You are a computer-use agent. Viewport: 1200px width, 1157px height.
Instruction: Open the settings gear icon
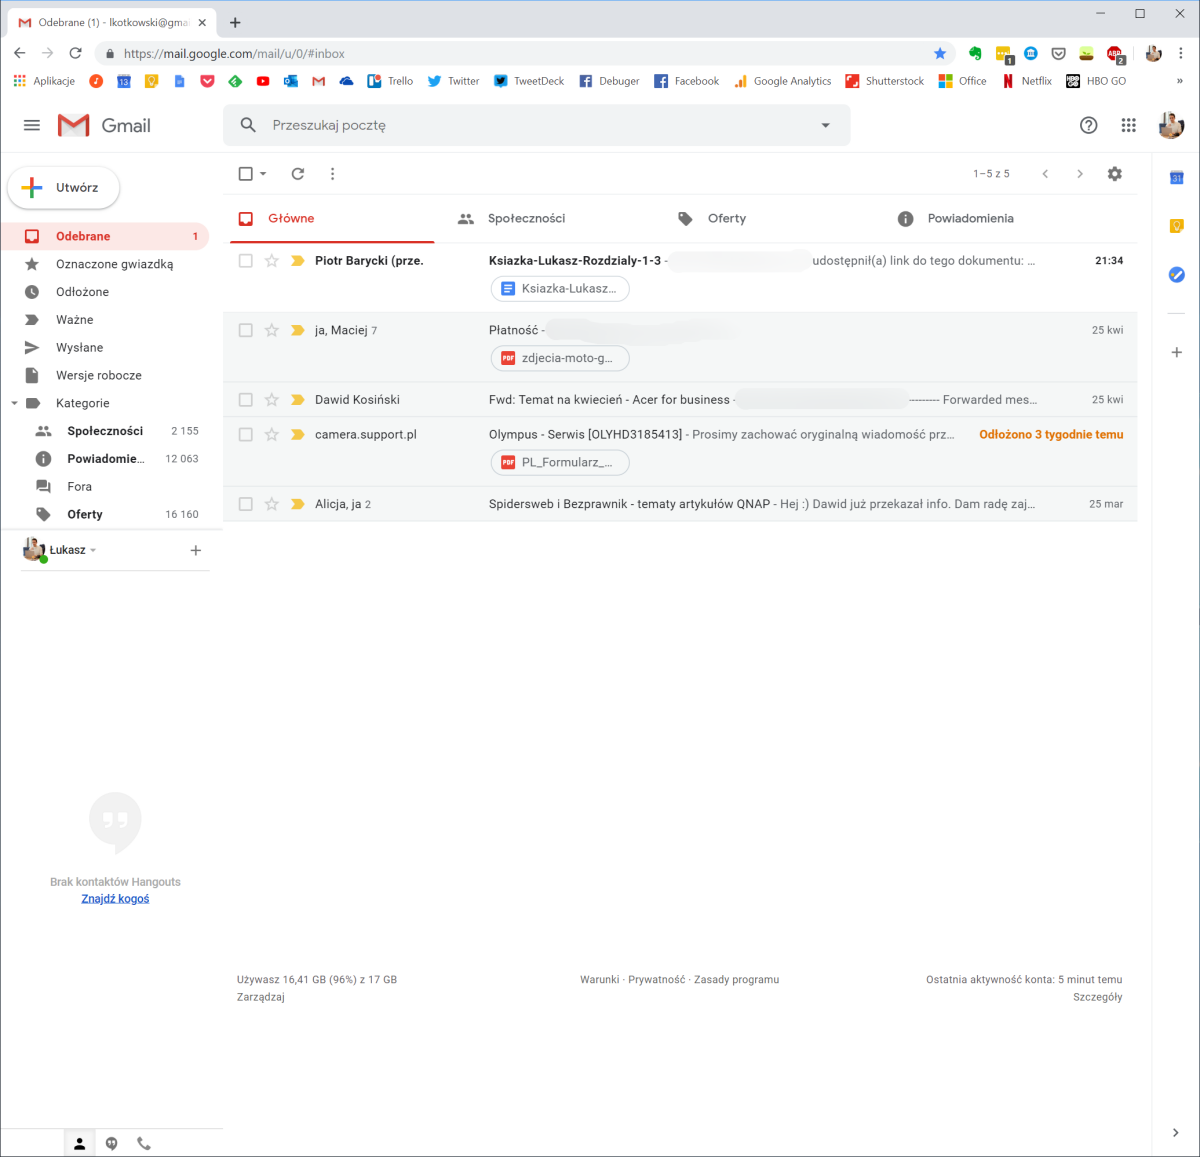tap(1114, 174)
